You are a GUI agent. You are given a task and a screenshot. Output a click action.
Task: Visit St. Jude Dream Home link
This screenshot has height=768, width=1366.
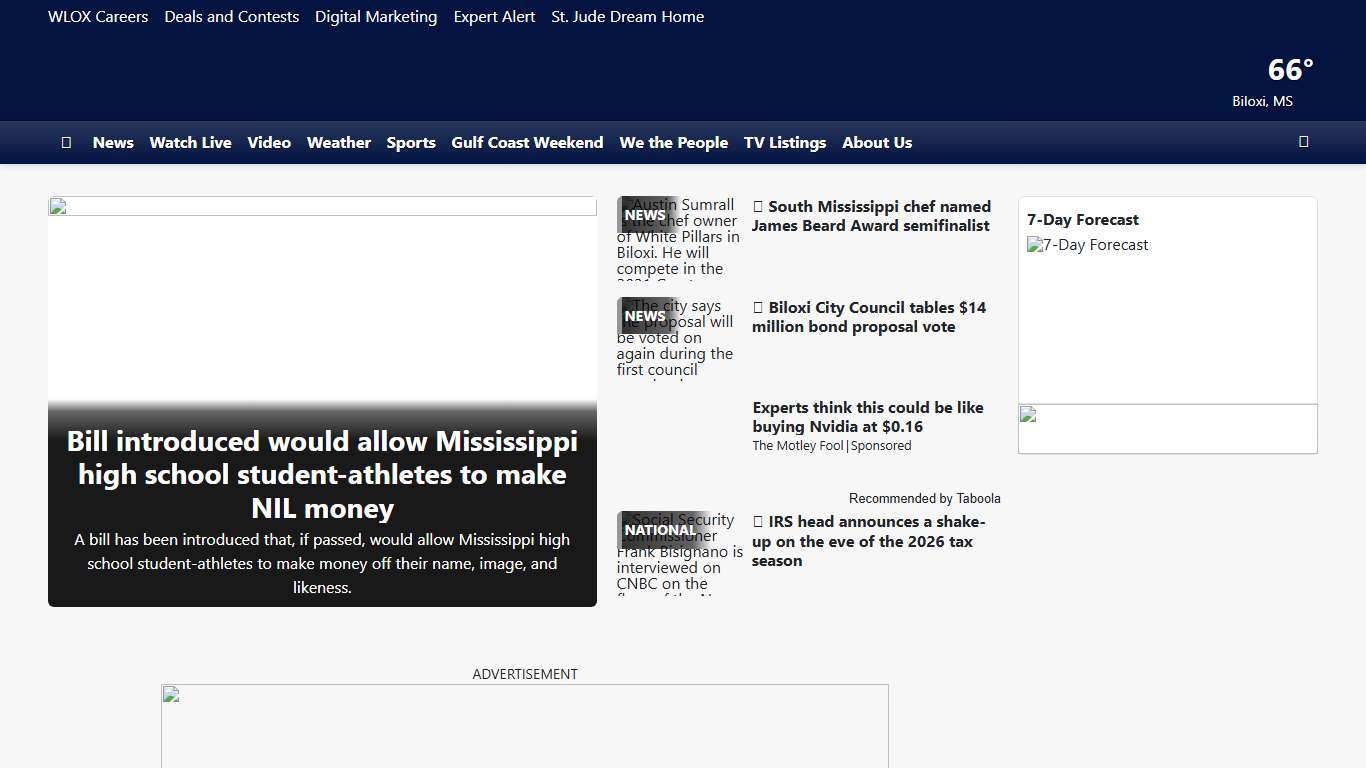pyautogui.click(x=627, y=17)
